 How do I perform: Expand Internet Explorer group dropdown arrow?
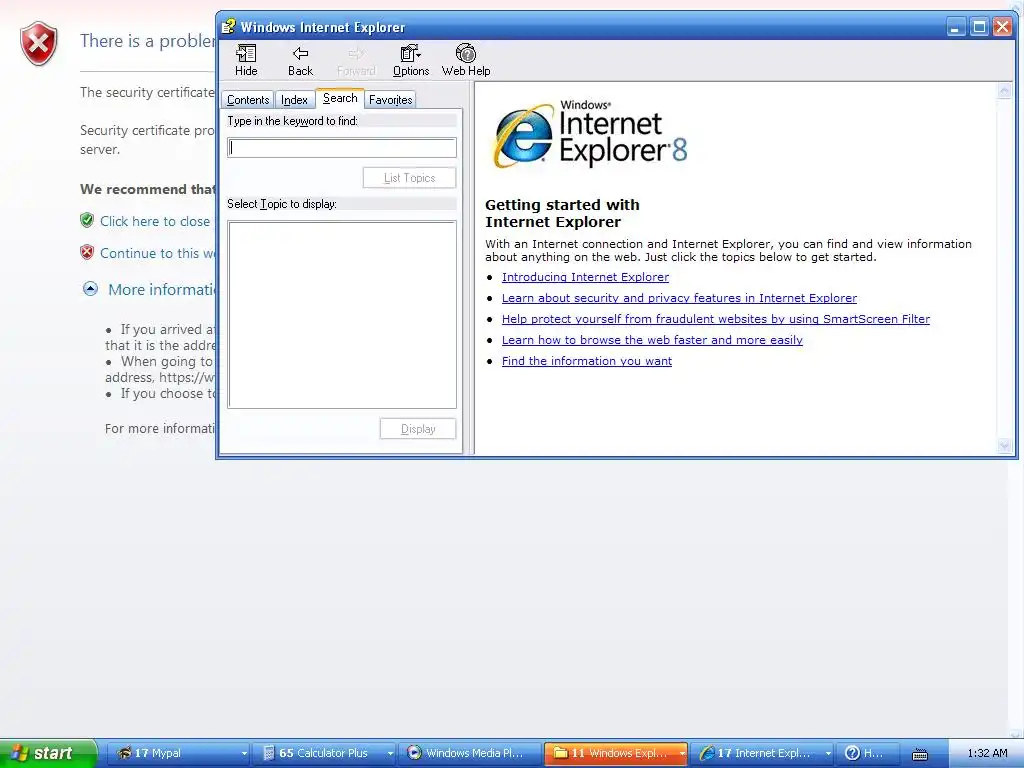click(828, 754)
